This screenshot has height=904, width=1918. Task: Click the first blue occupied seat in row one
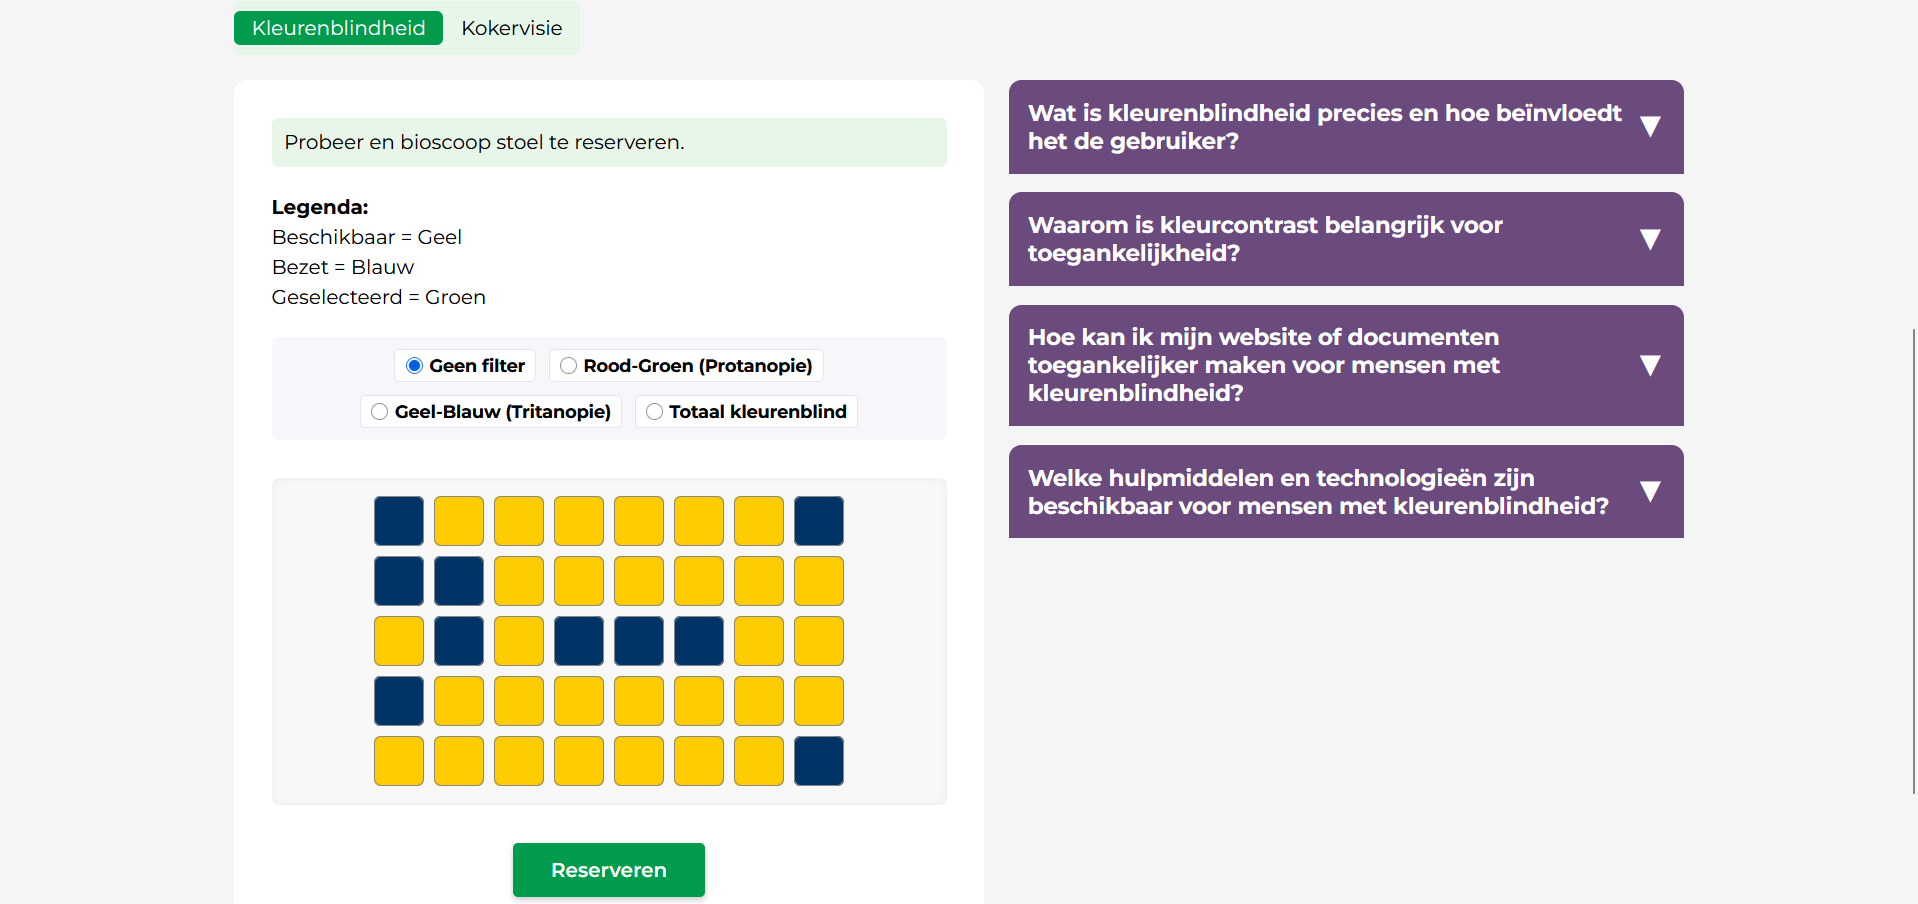tap(399, 521)
